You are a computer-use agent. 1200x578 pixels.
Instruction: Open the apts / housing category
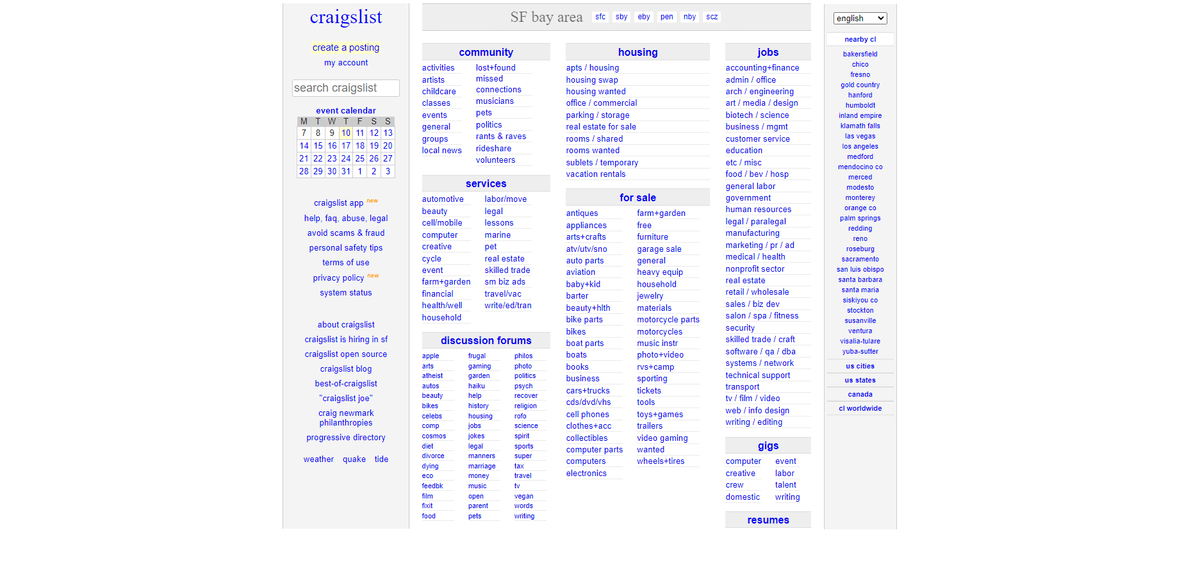point(592,68)
